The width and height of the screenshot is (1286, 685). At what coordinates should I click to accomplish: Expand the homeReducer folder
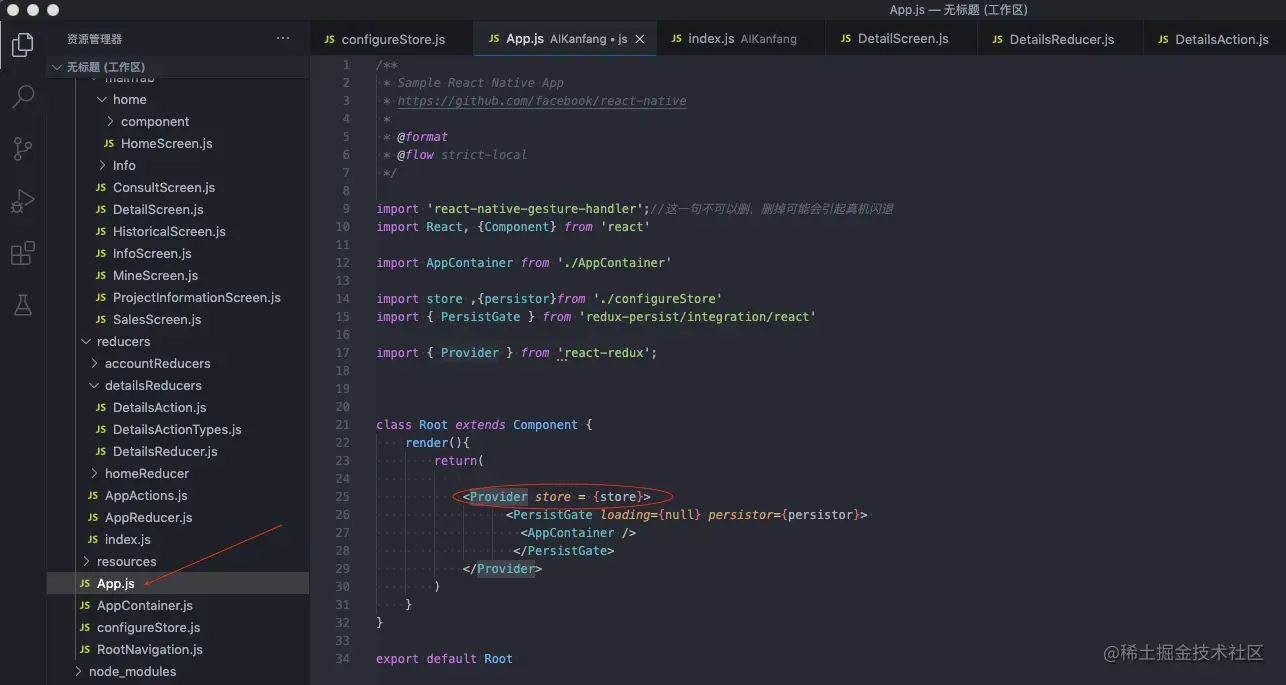click(178, 473)
